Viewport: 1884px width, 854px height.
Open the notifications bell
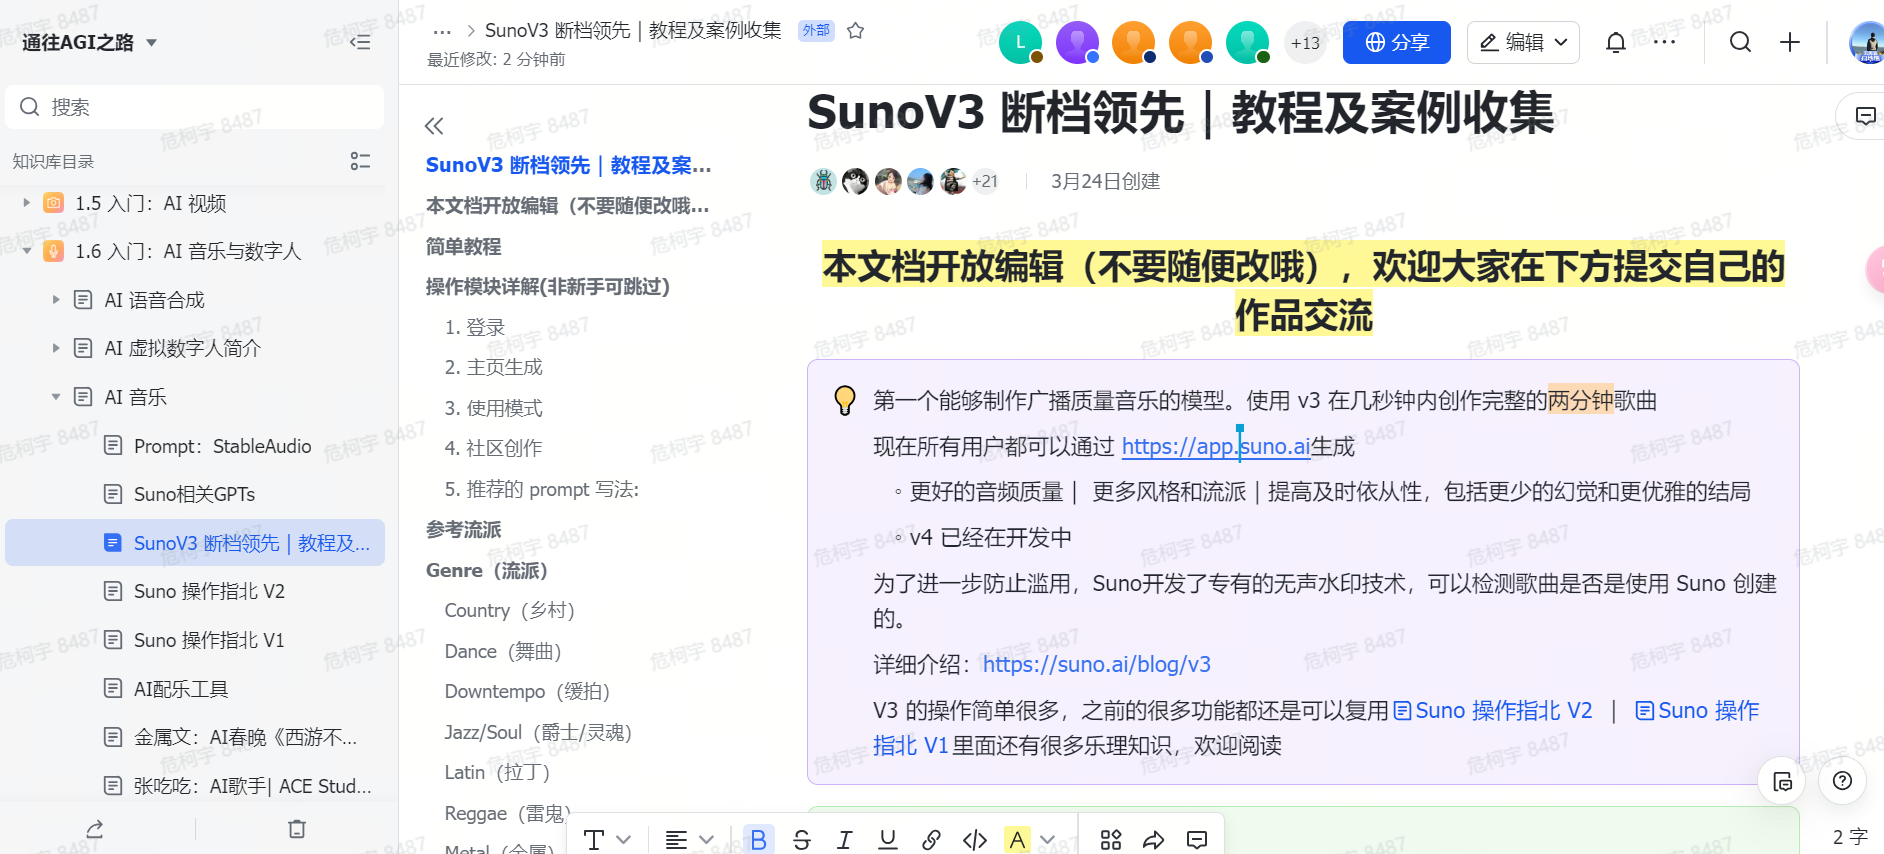pyautogui.click(x=1615, y=42)
